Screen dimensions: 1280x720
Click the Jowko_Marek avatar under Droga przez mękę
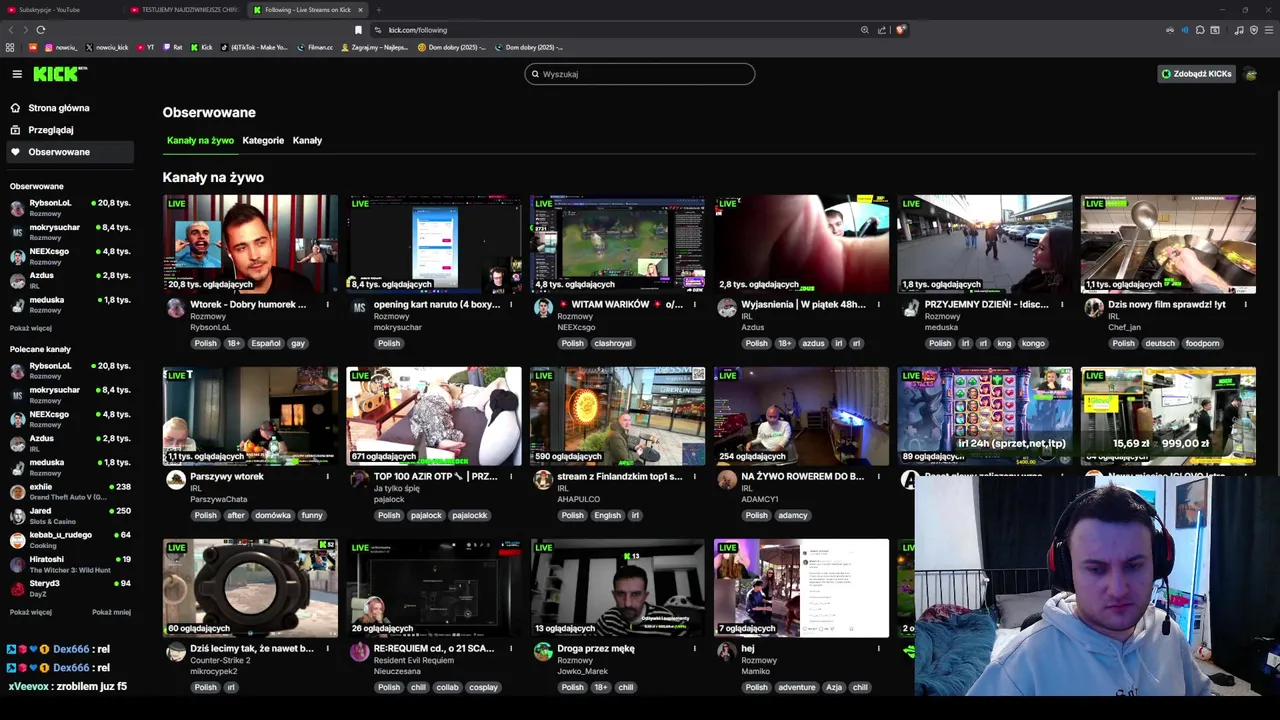[543, 652]
